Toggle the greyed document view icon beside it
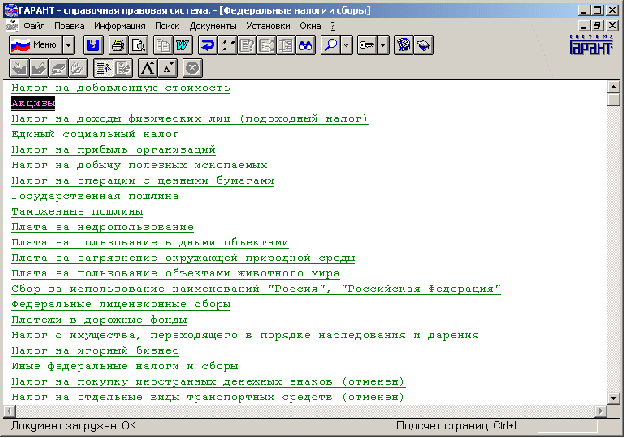 123,68
